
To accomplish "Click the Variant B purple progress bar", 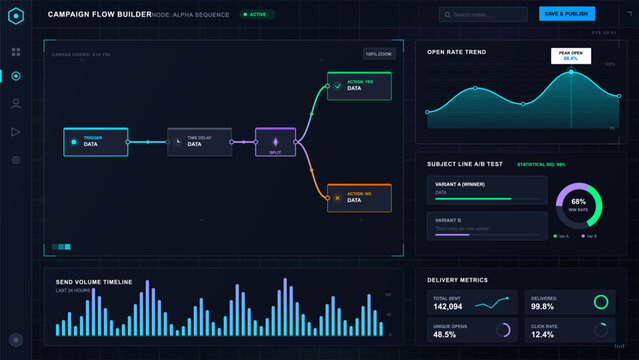I will coord(452,235).
